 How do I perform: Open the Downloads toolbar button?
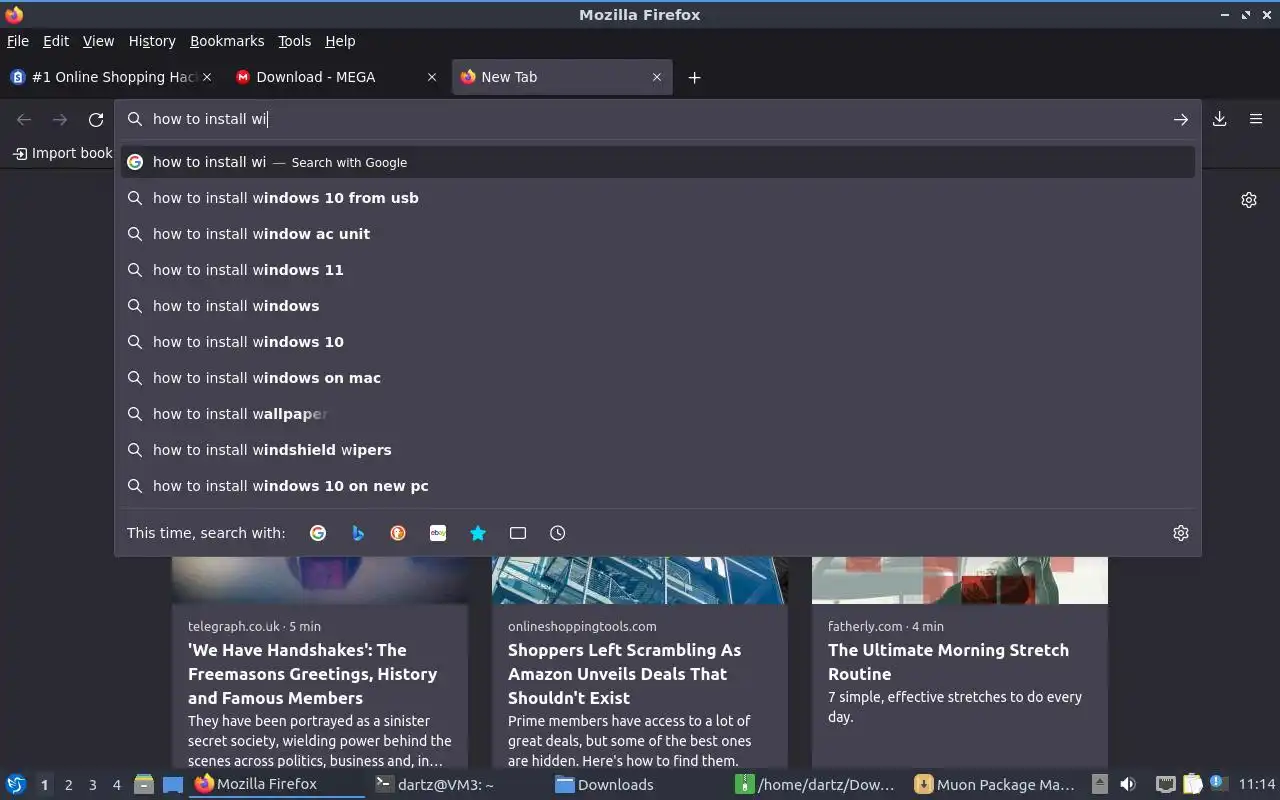click(x=1220, y=119)
